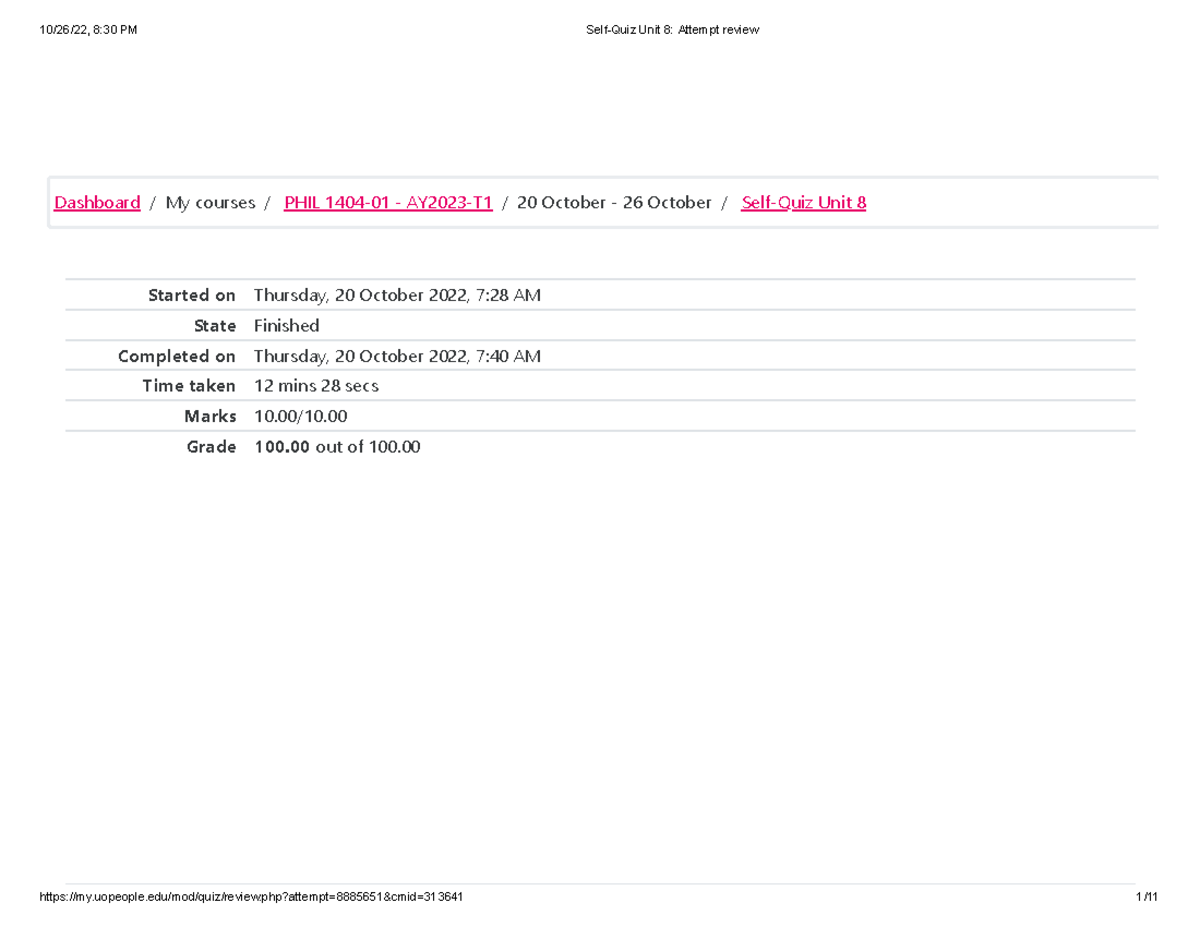Select the My courses breadcrumb item
Screen dimensions: 1200x927
click(209, 202)
